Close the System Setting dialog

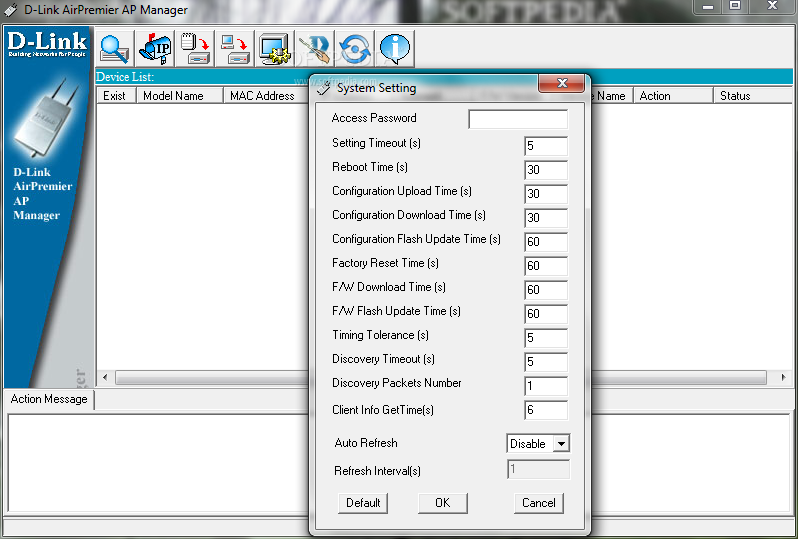coord(561,83)
